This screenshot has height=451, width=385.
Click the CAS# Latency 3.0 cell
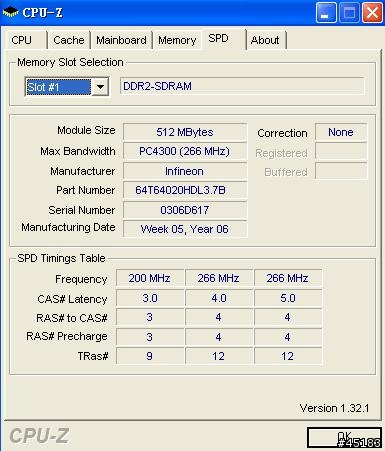click(x=150, y=298)
